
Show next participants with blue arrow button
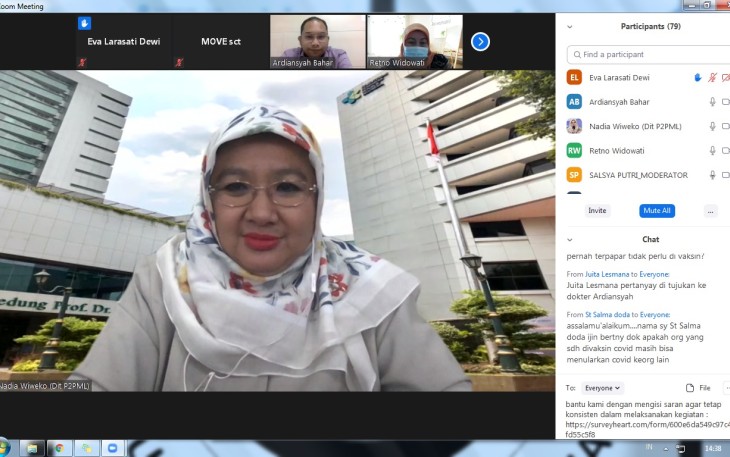(x=480, y=42)
